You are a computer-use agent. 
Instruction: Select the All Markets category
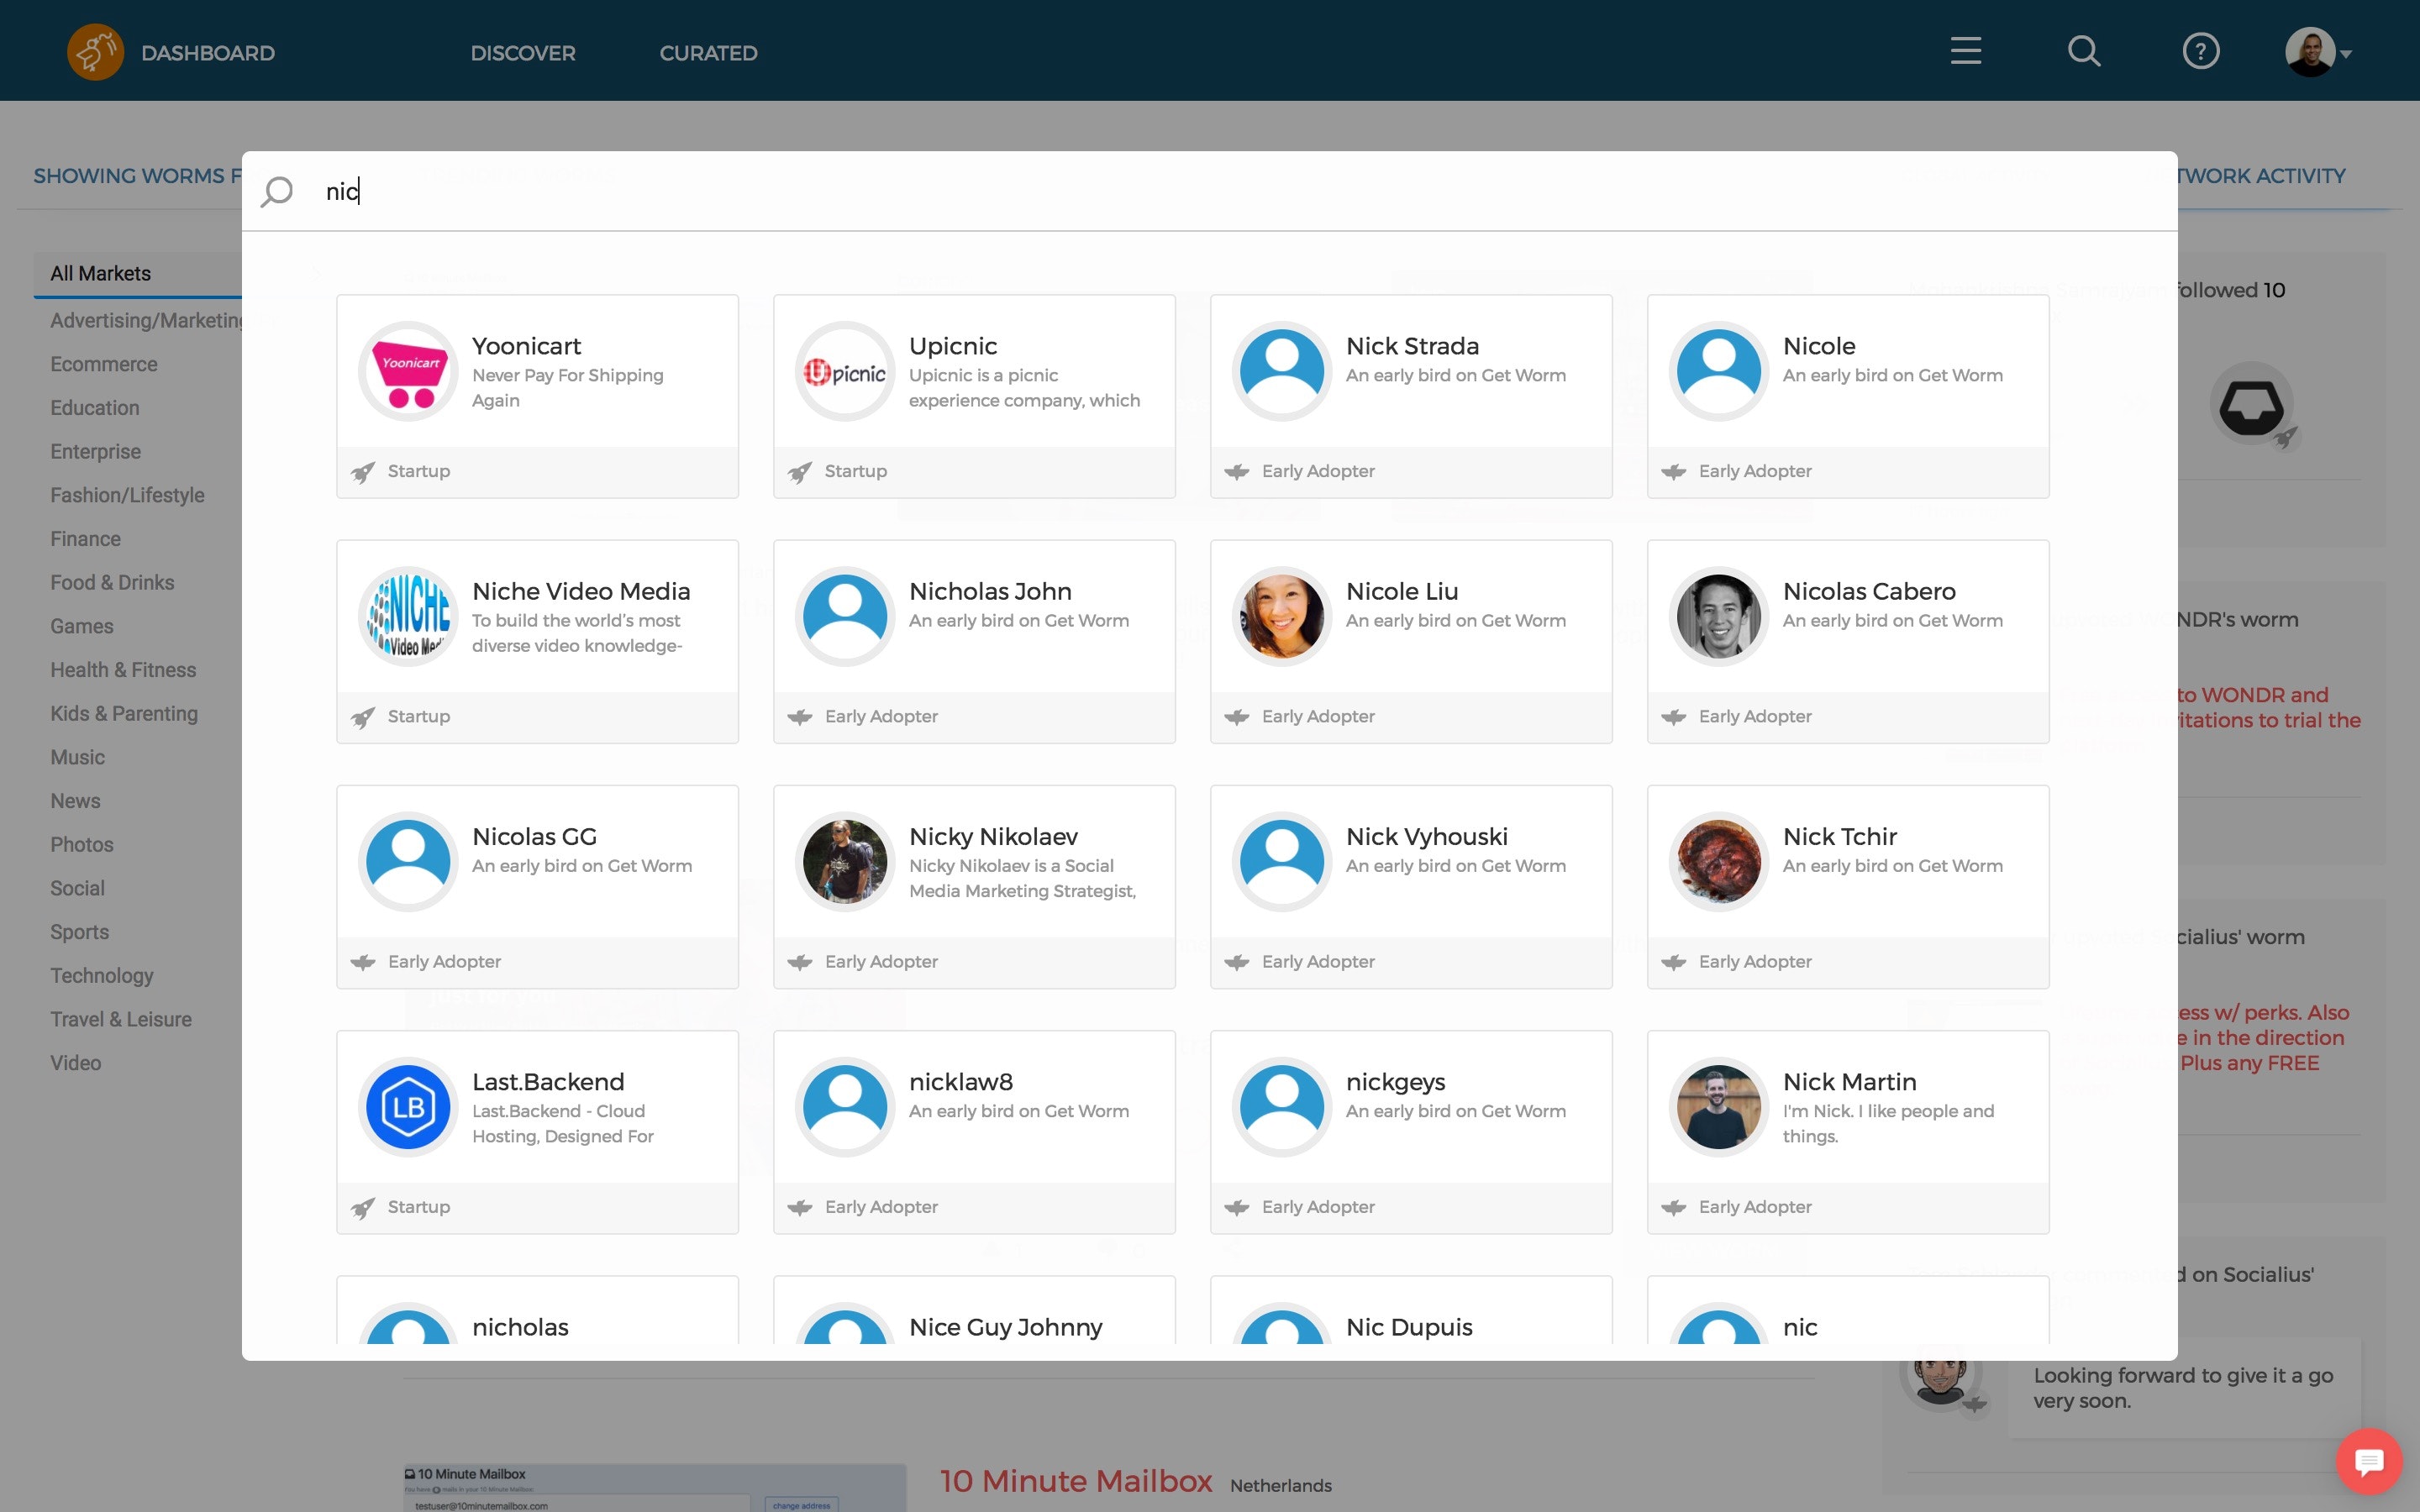[101, 273]
